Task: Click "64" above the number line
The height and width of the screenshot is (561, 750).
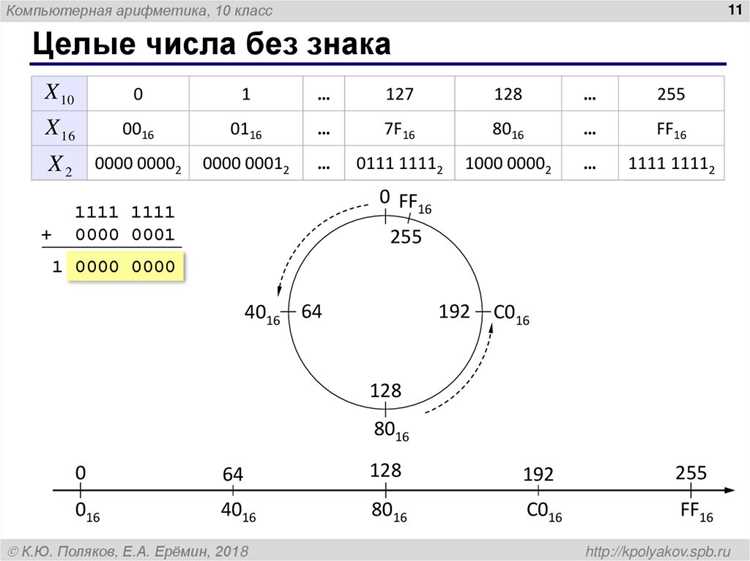Action: (x=233, y=474)
